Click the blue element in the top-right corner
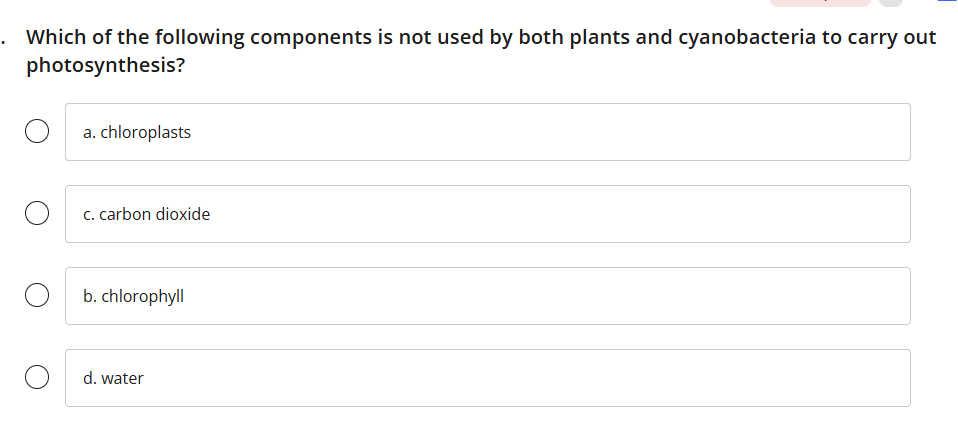The width and height of the screenshot is (958, 427). [x=946, y=2]
